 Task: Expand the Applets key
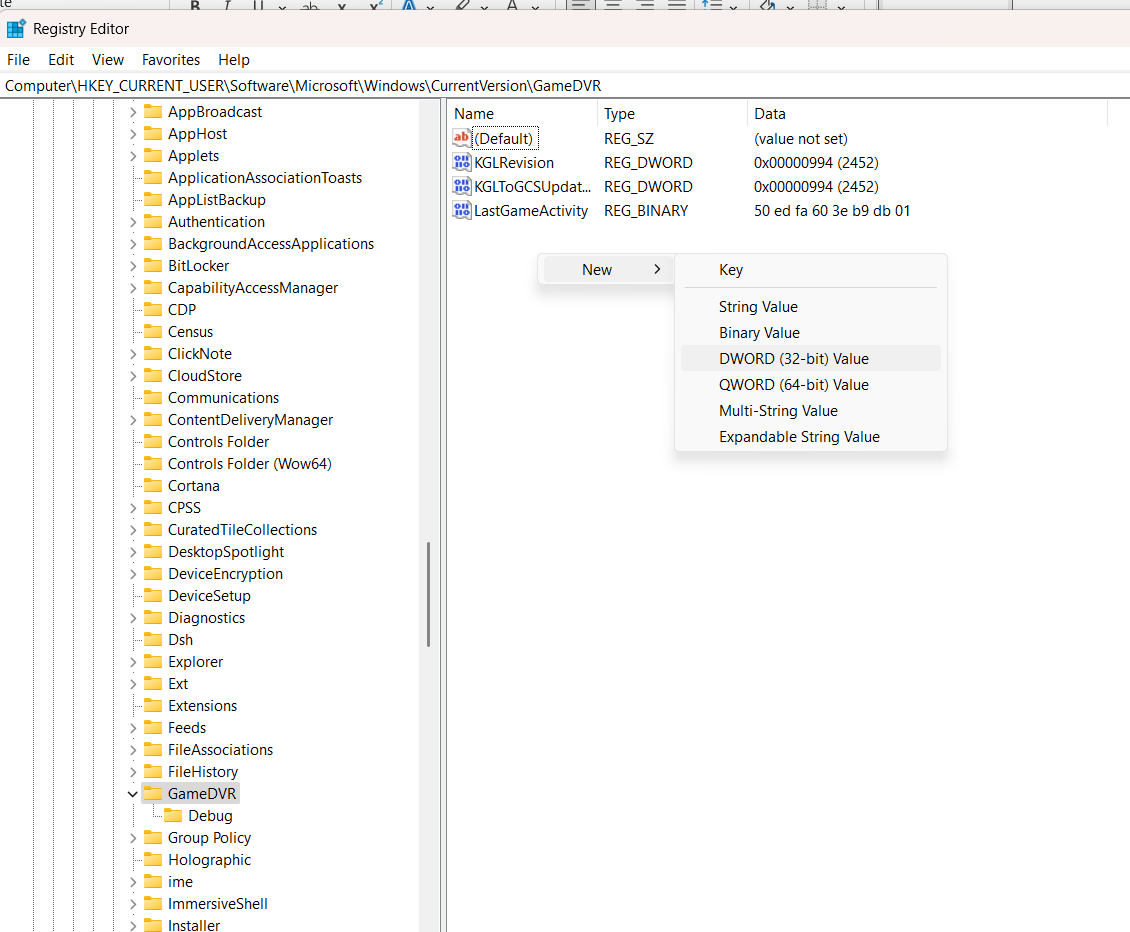(133, 156)
